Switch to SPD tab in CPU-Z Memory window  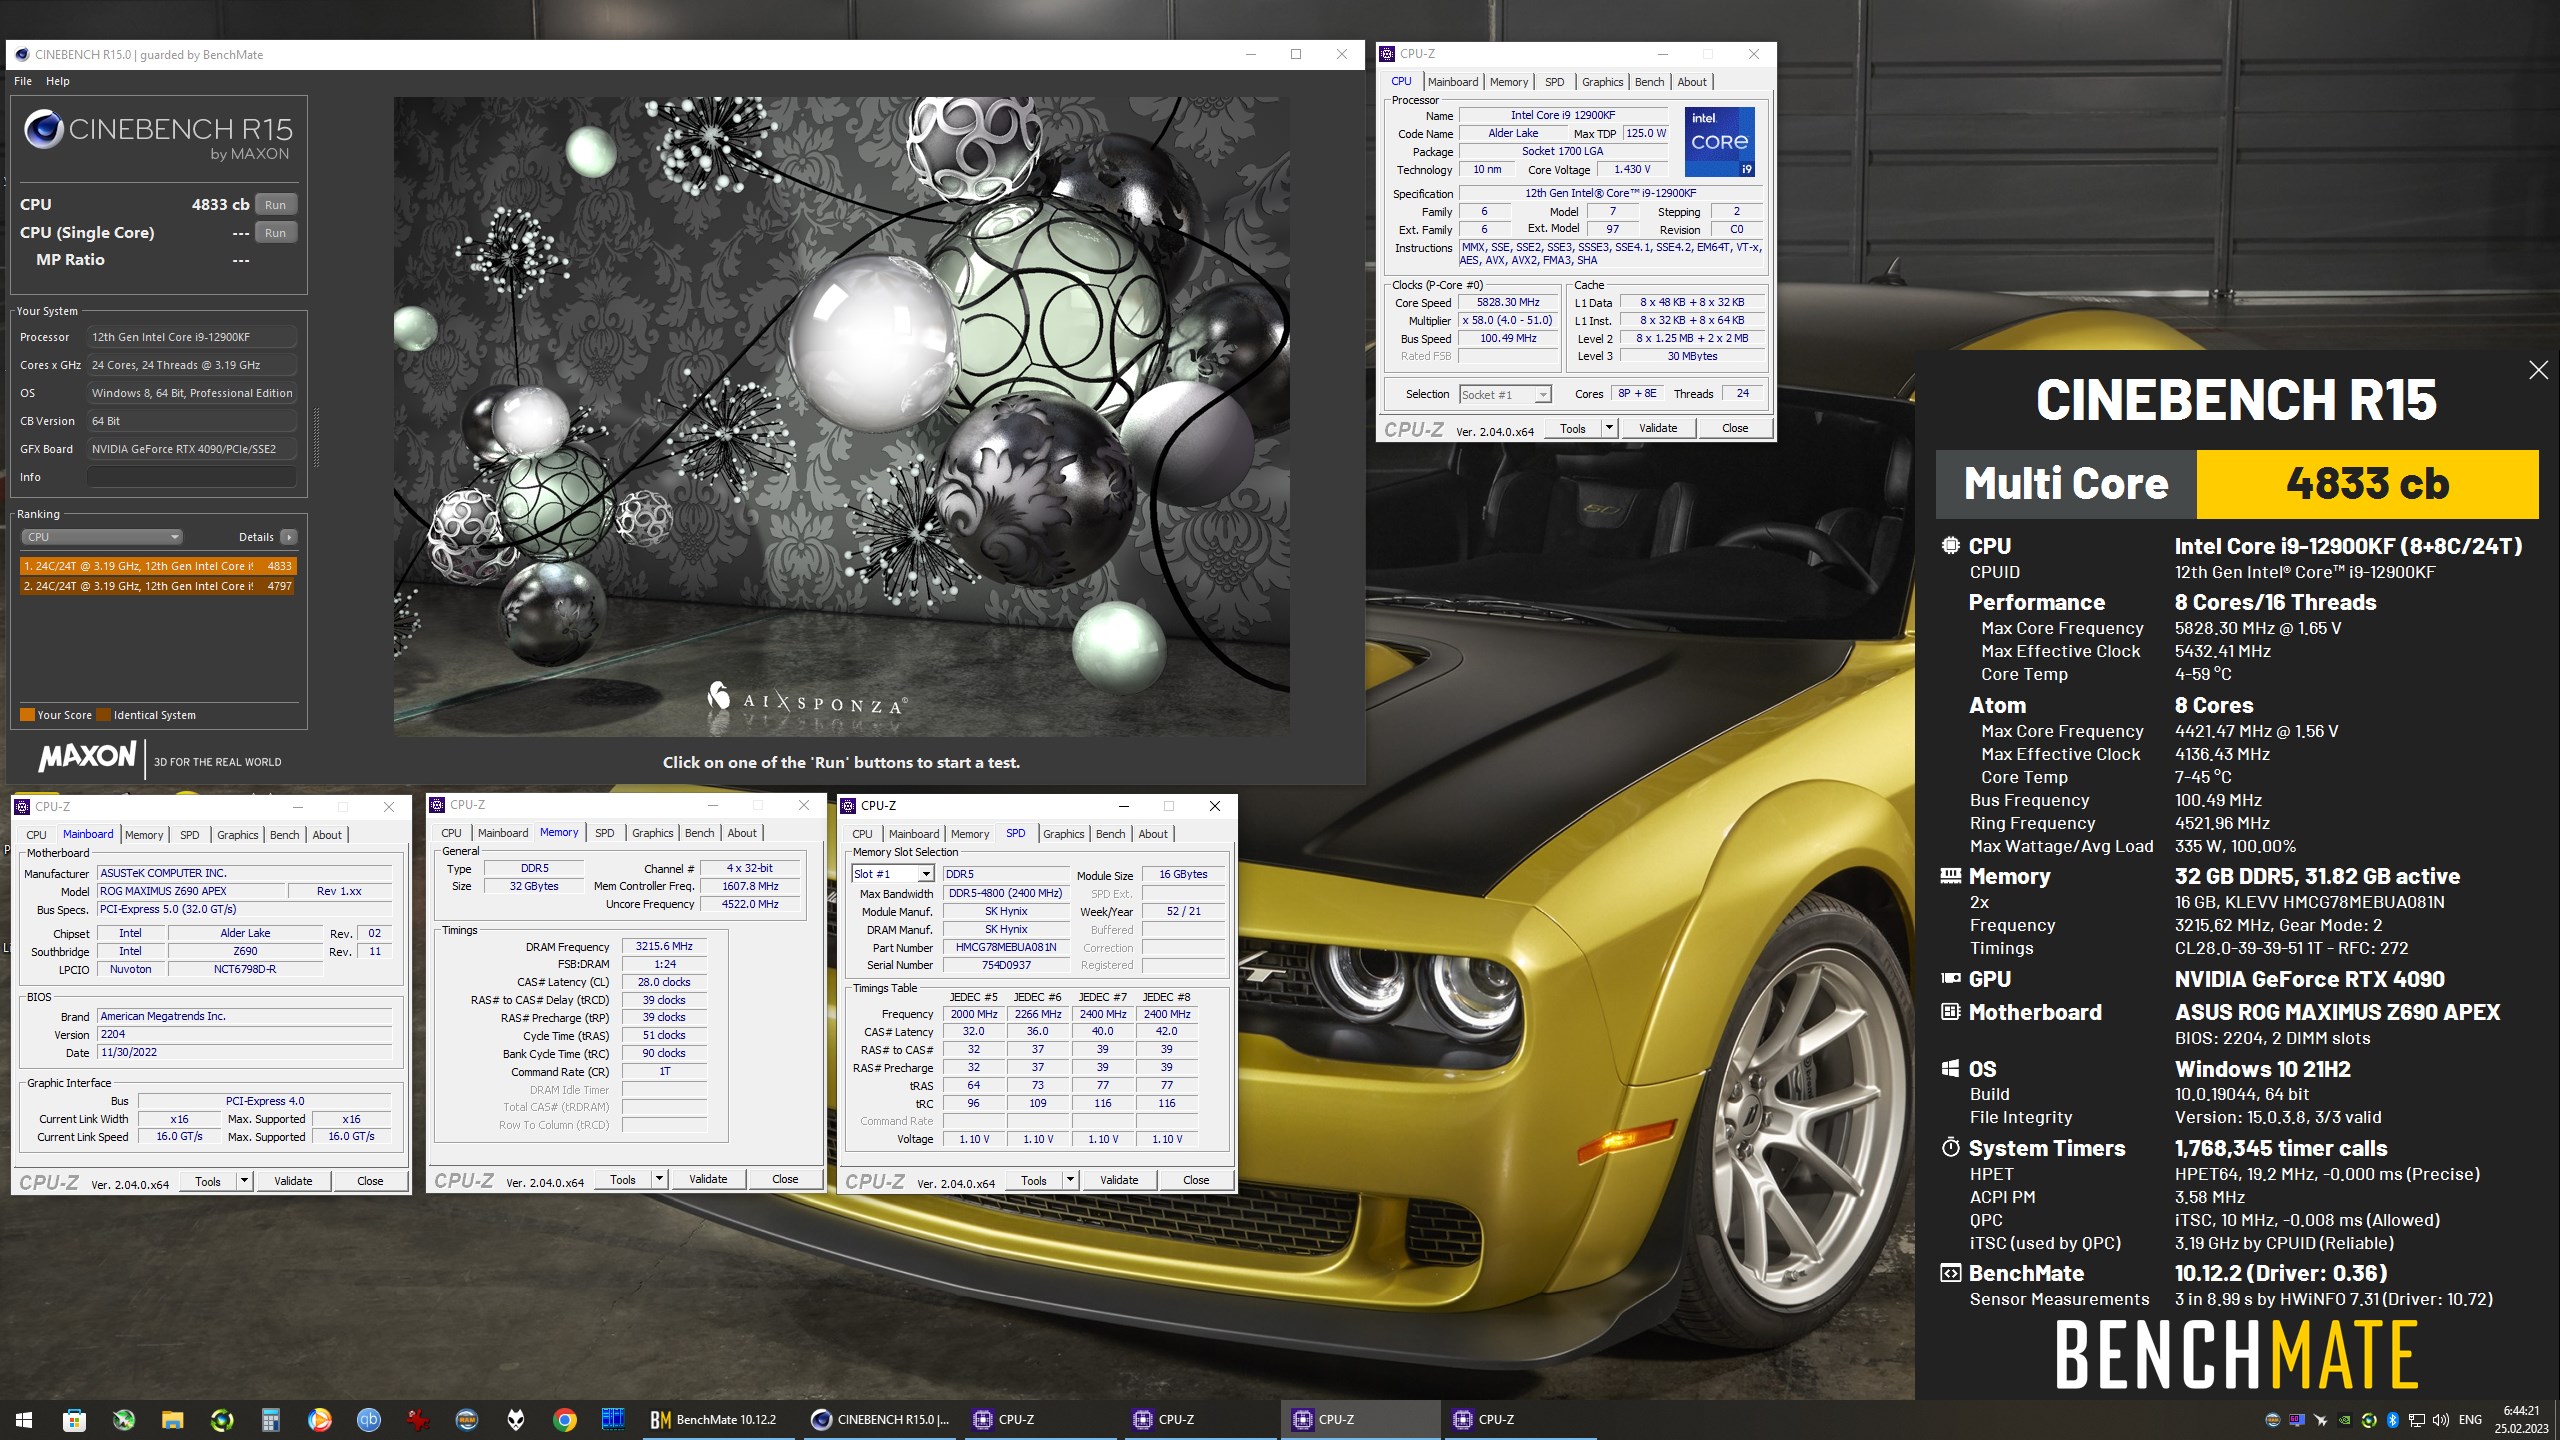(605, 833)
